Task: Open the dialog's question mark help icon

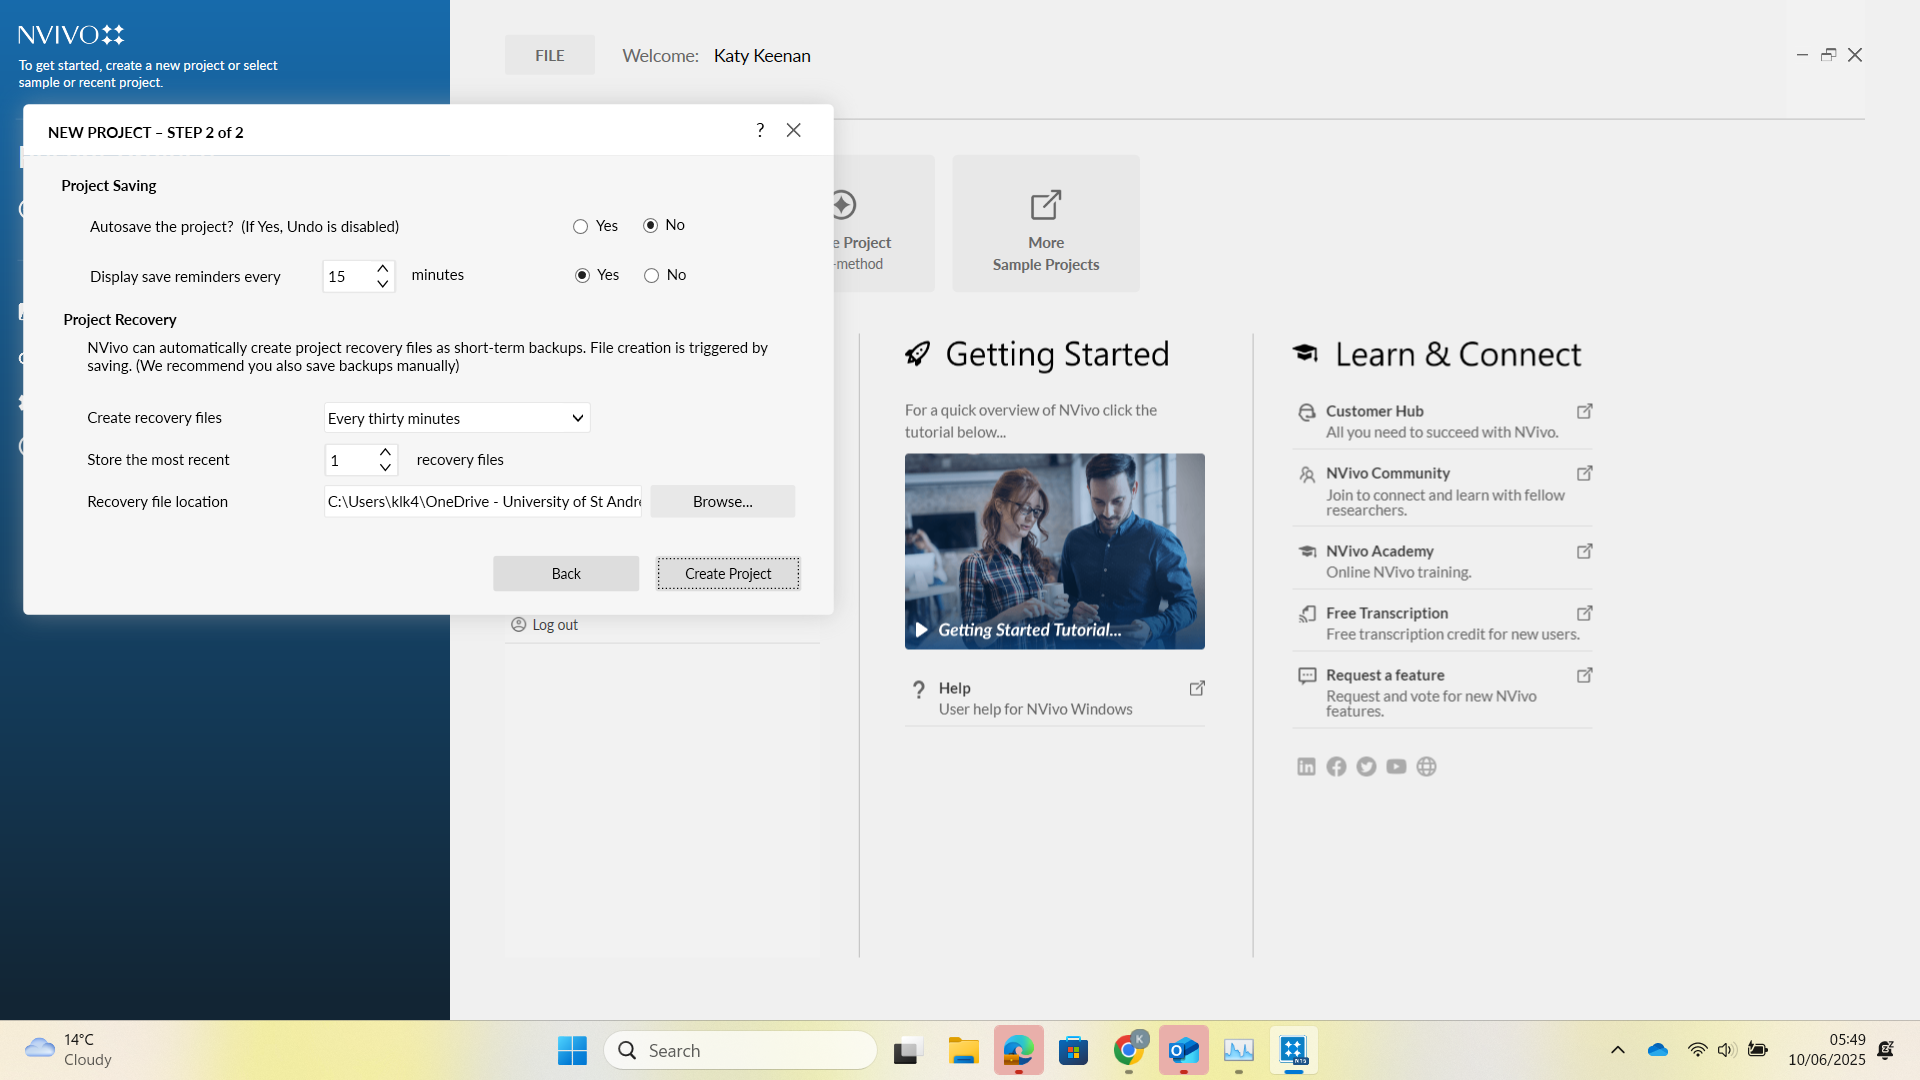Action: click(x=760, y=130)
